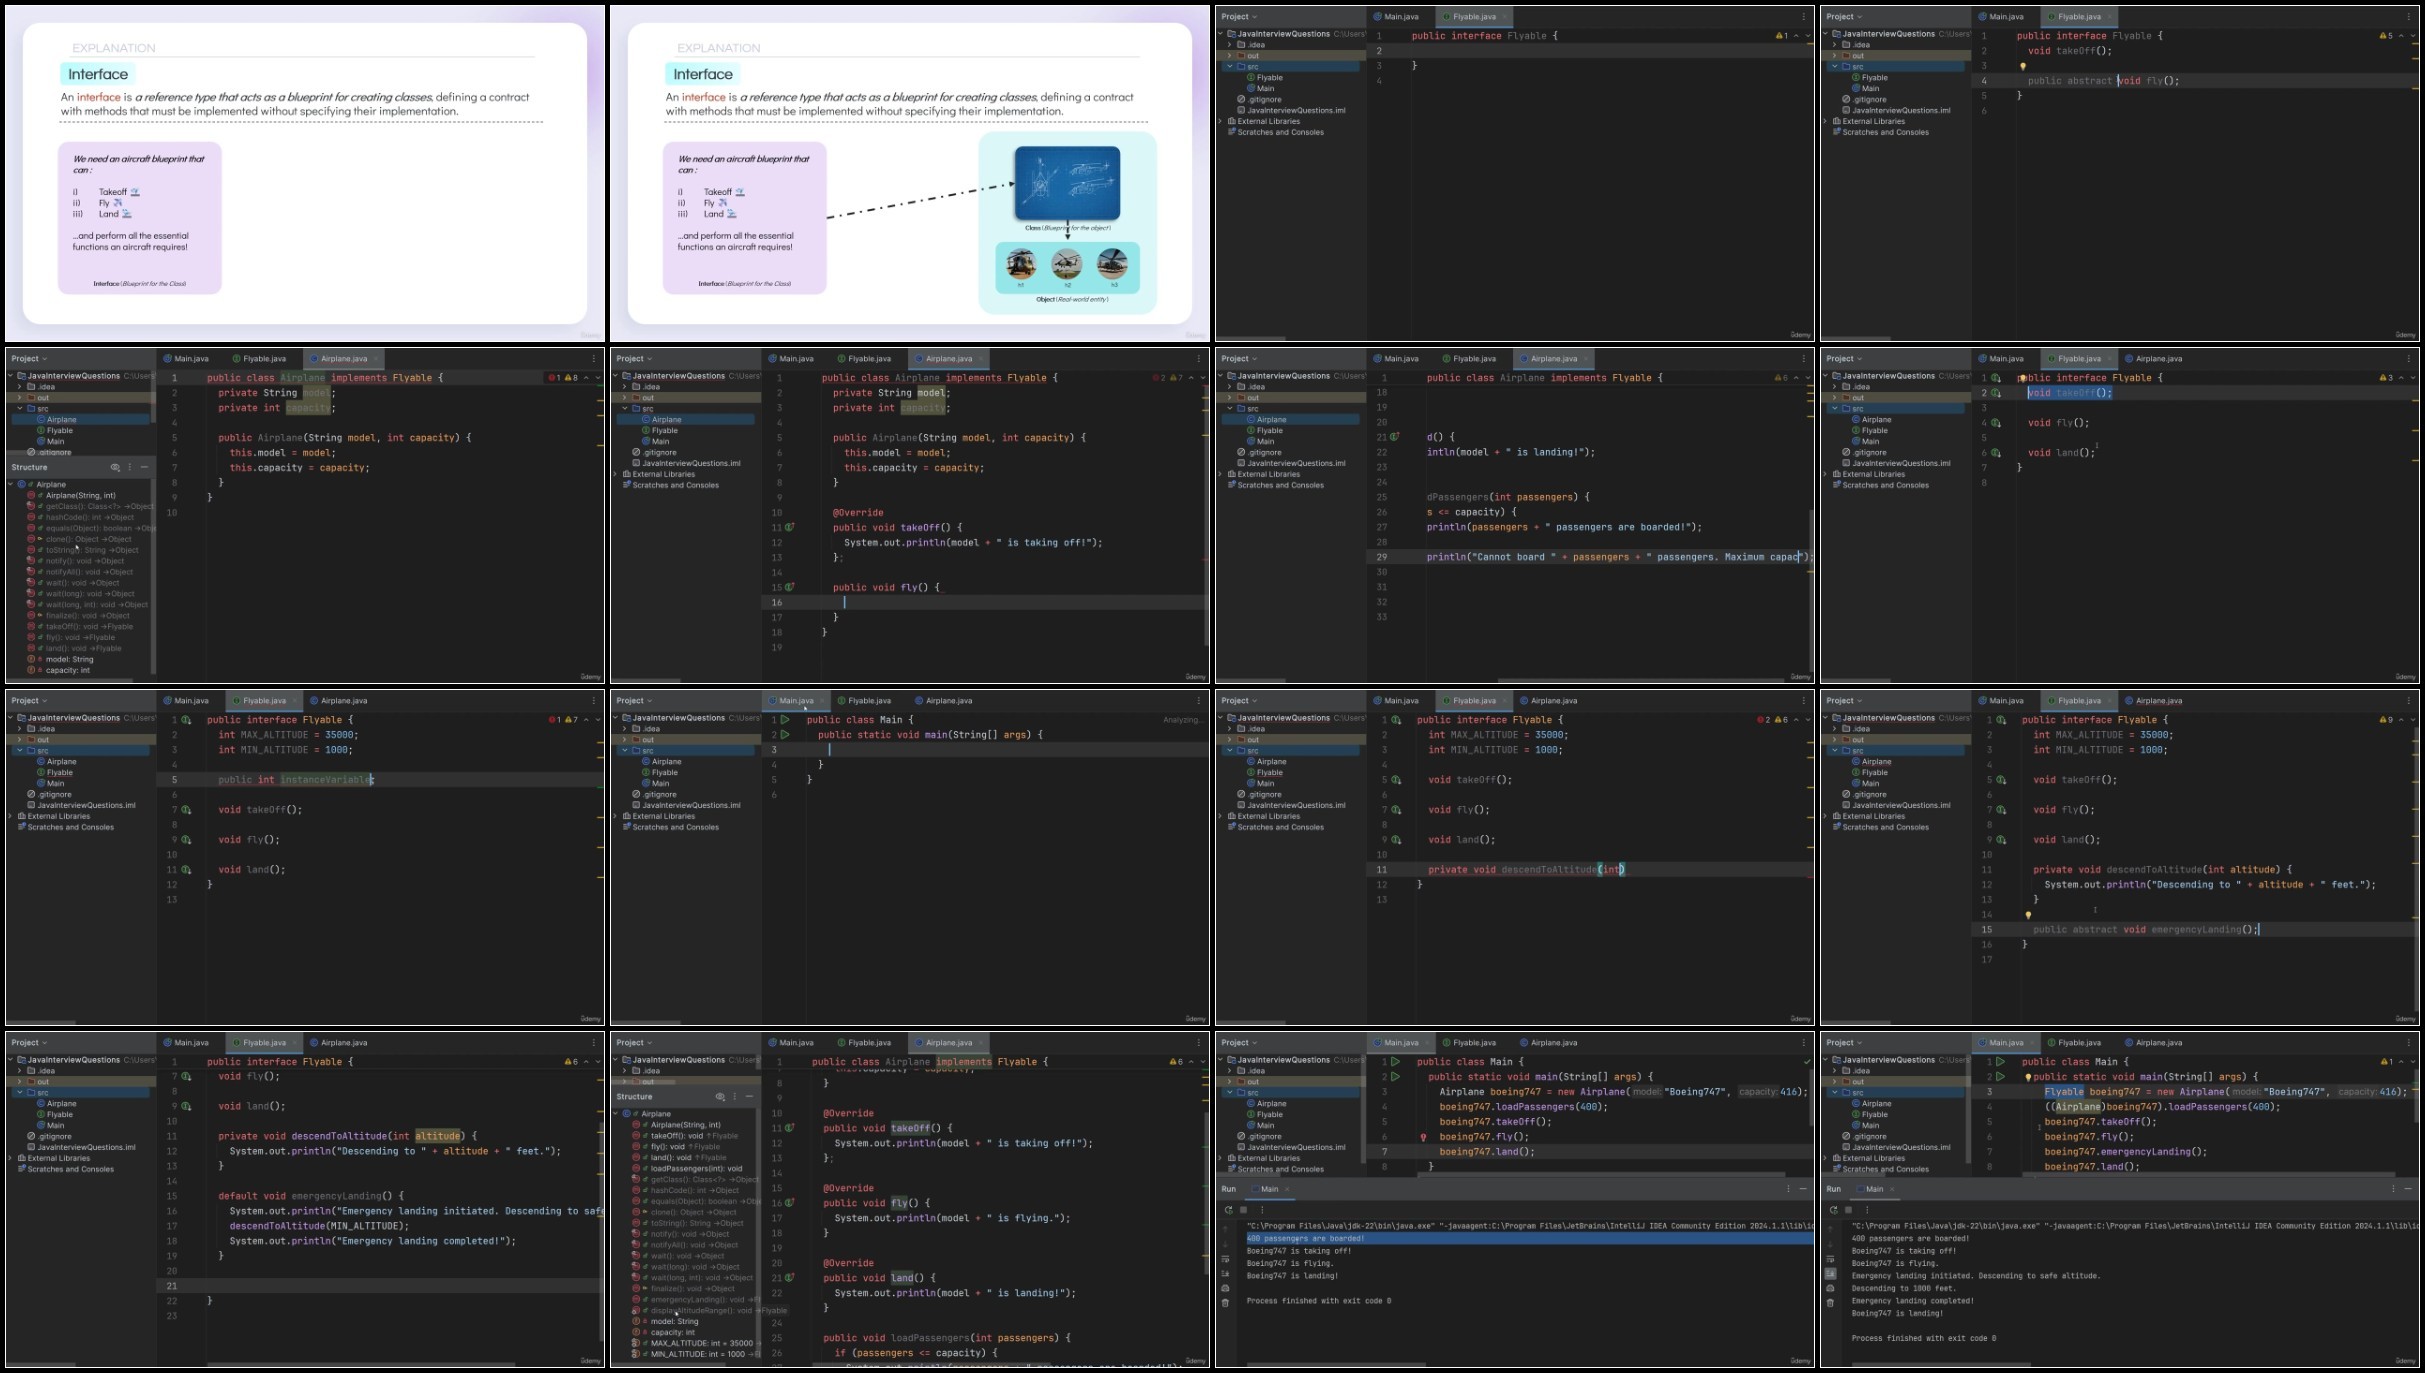The image size is (2425, 1373).
Task: Yellow lightbulb beside main() above 'Flyable boeing747'
Action: click(2028, 1077)
